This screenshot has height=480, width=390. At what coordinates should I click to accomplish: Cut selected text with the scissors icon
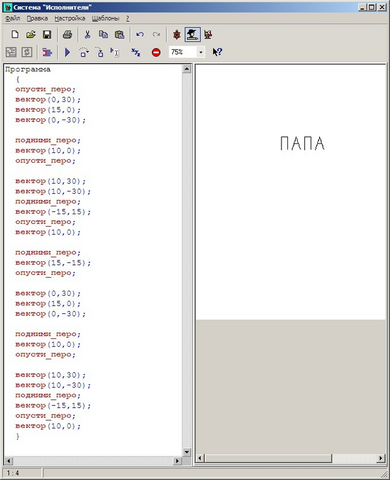pos(87,34)
